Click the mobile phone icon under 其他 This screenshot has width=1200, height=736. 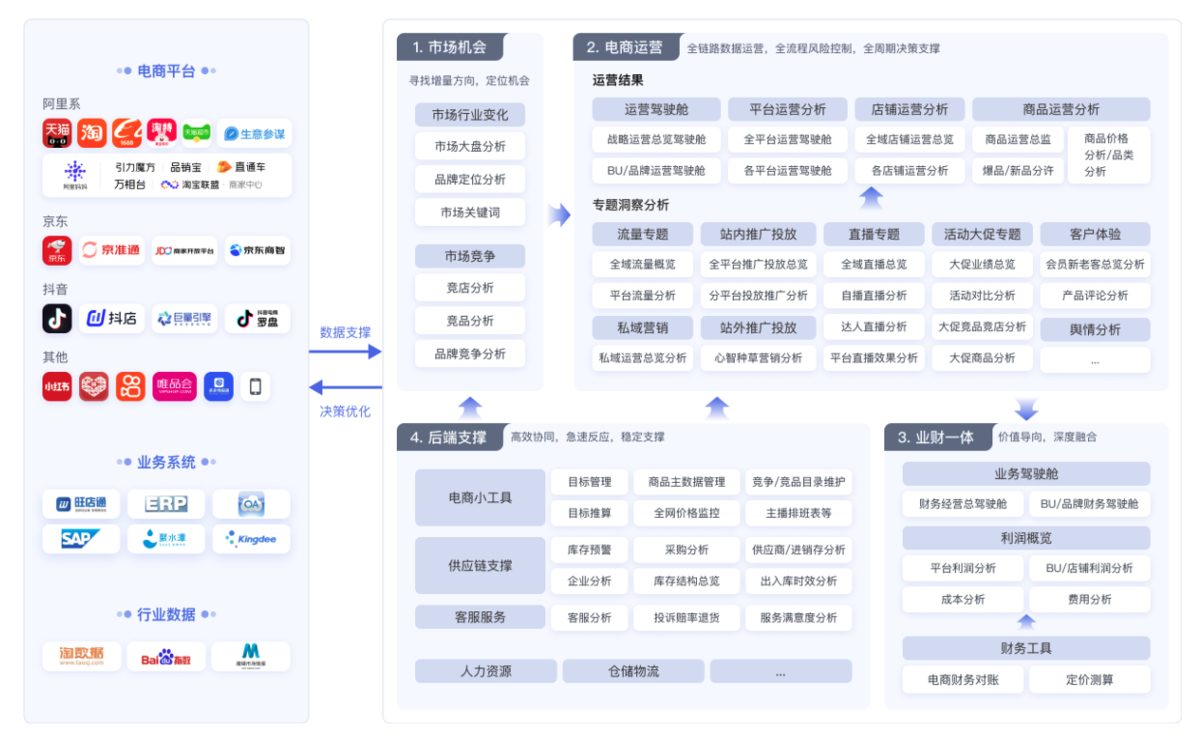255,386
